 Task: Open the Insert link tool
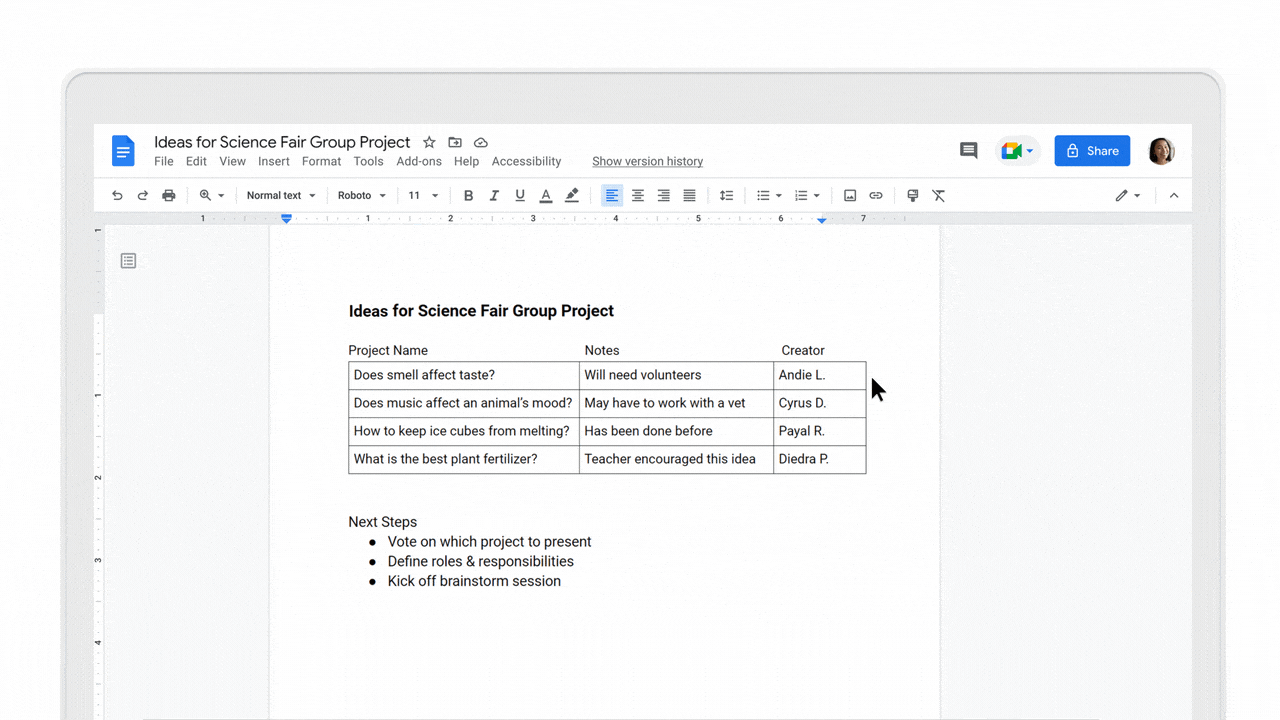pos(876,195)
